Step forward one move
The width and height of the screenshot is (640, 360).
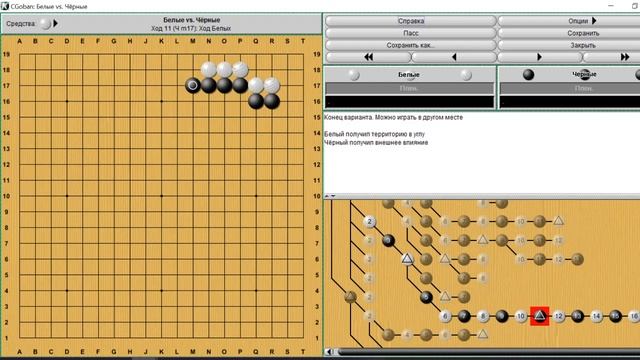(x=540, y=57)
